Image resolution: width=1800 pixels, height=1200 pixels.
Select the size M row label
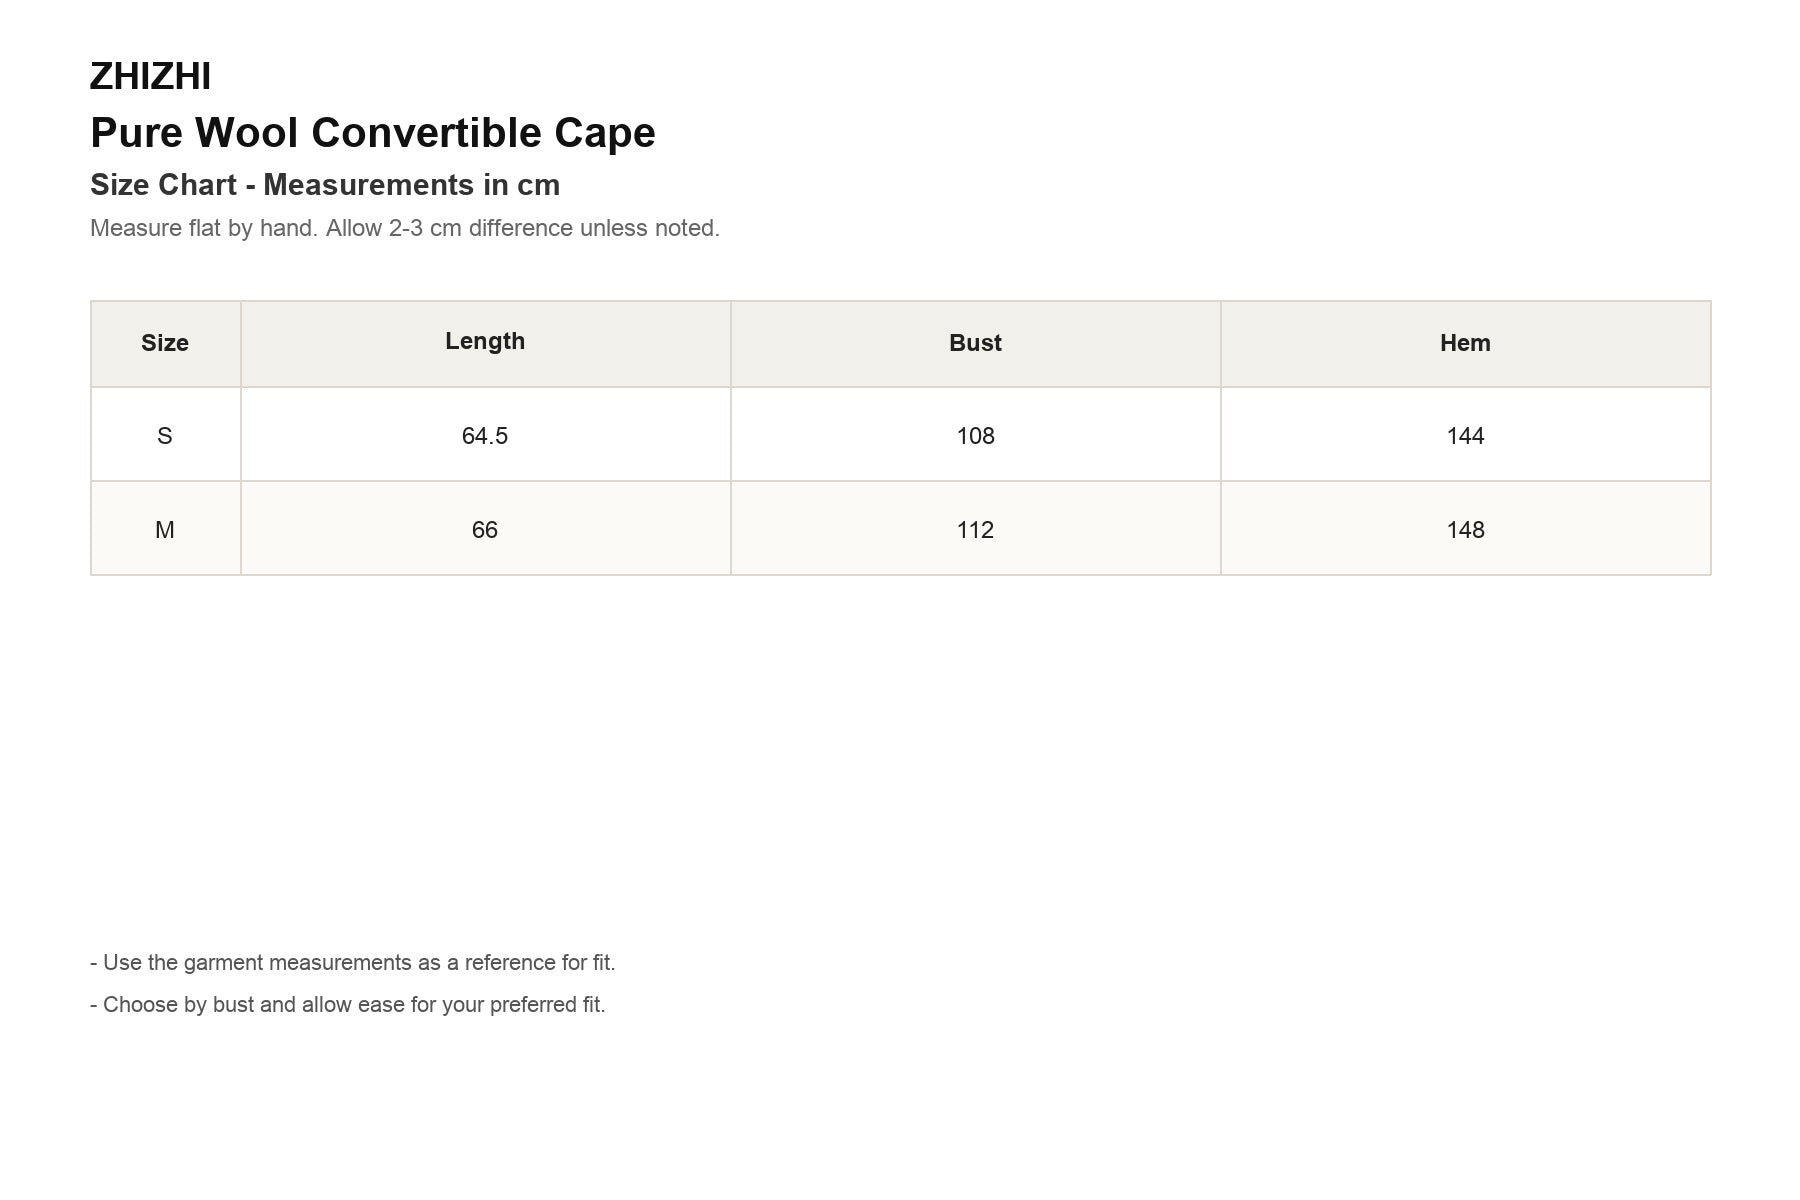pyautogui.click(x=165, y=530)
